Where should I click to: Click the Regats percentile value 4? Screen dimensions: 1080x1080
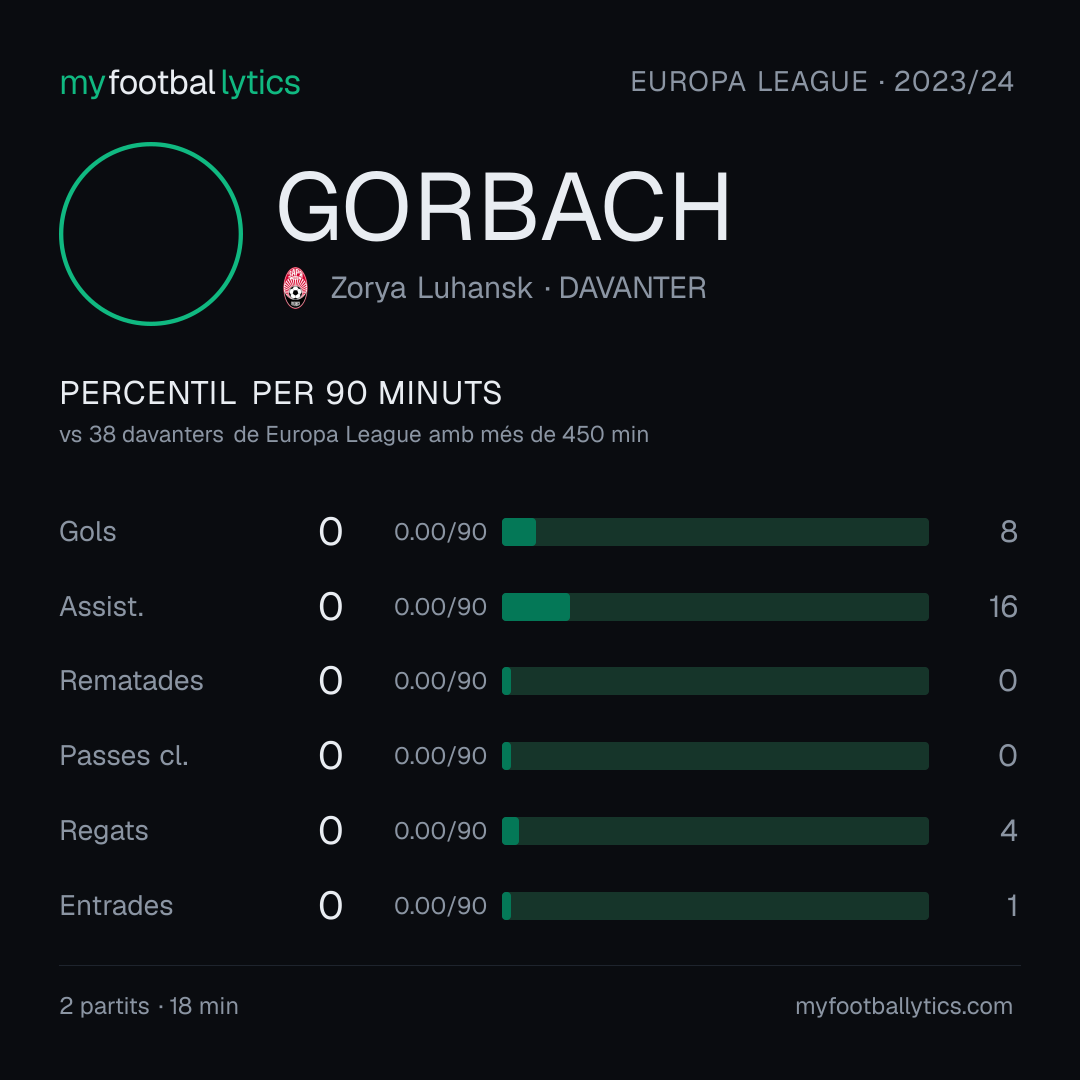click(1009, 831)
